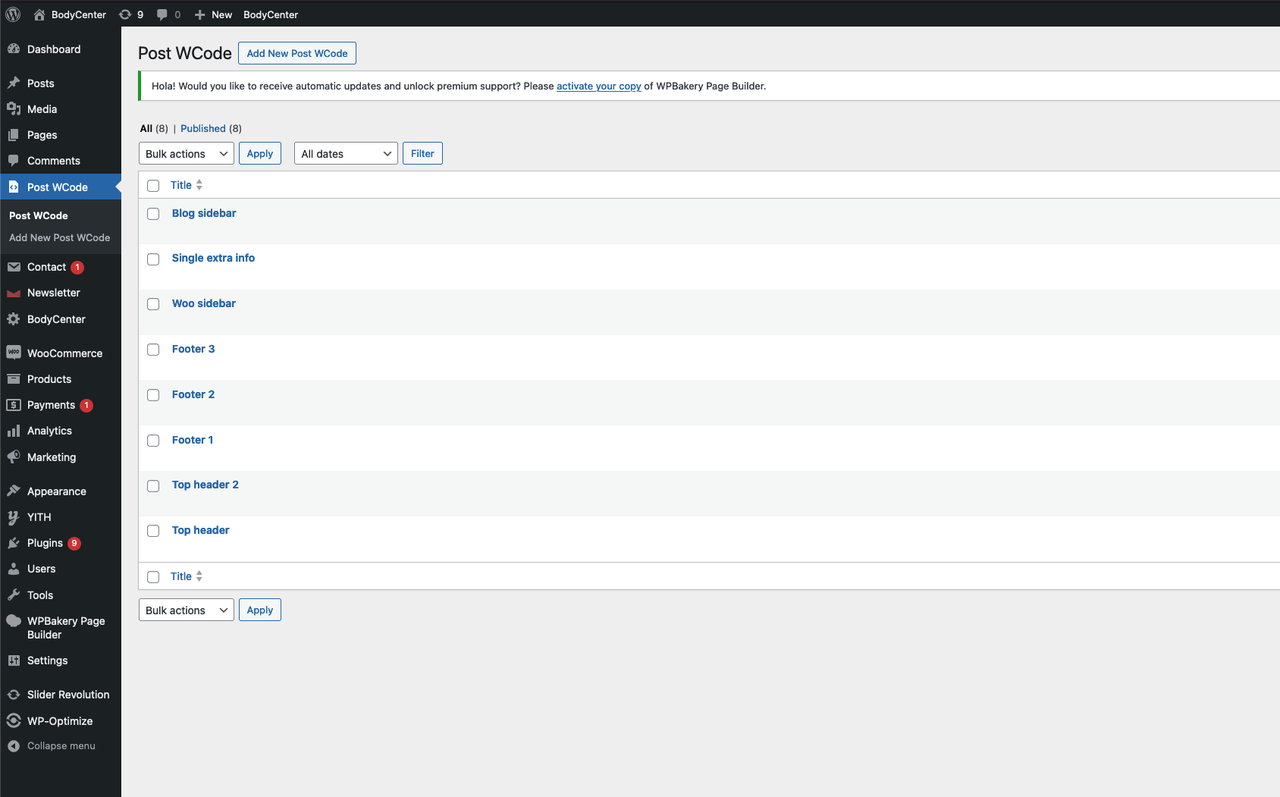The image size is (1280, 797).
Task: Open the WooCommerce section in the sidebar
Action: pyautogui.click(x=64, y=352)
